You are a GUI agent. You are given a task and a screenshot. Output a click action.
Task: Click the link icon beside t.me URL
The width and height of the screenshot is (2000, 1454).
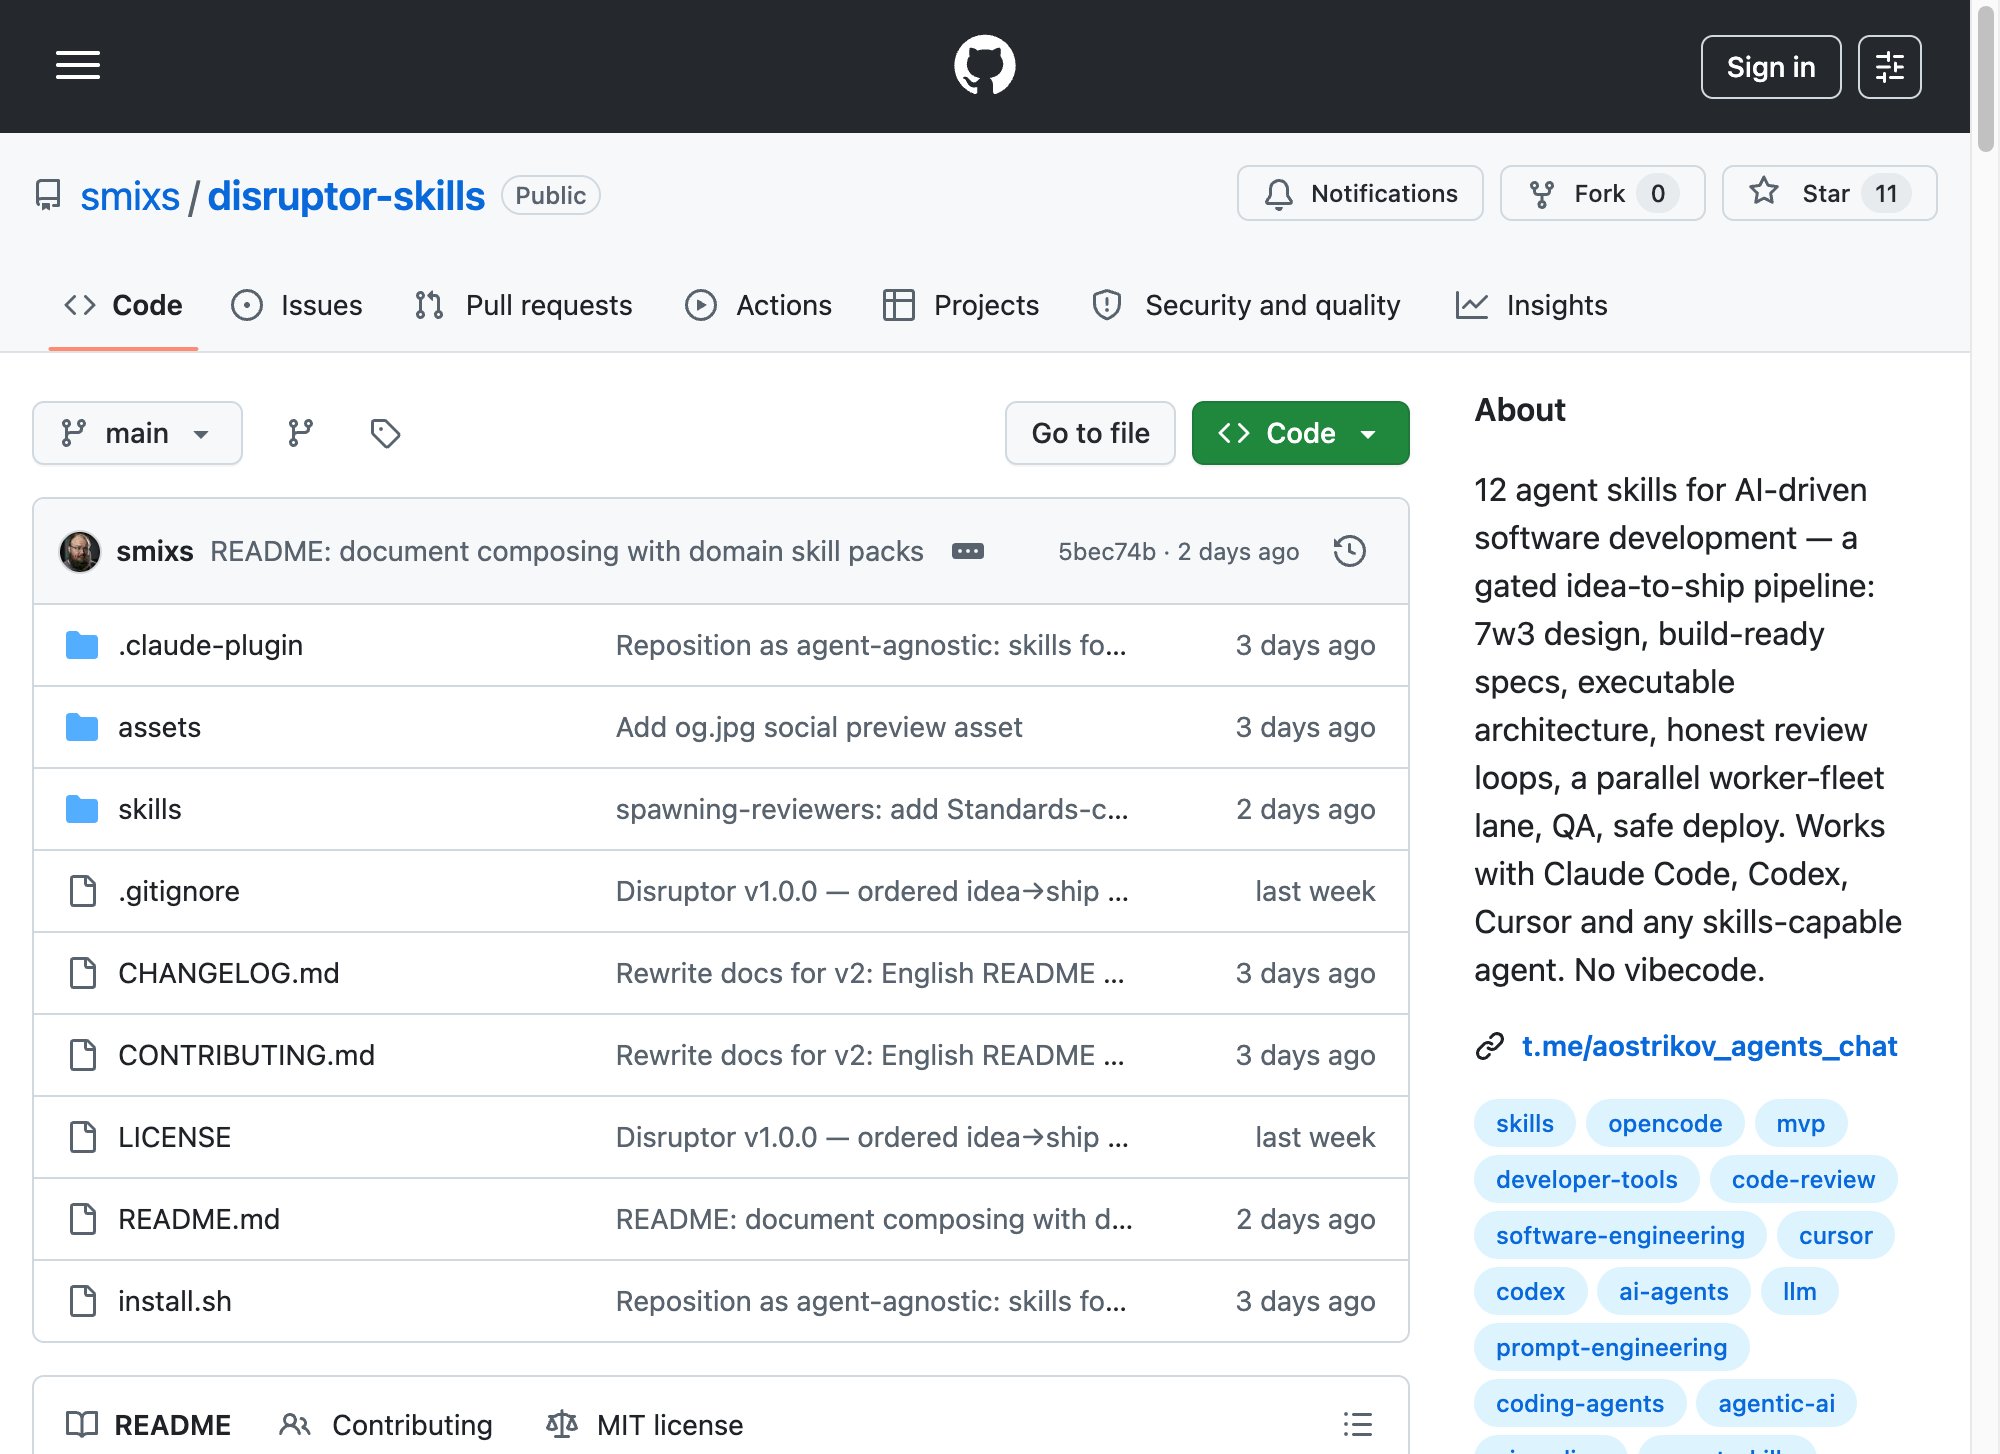pyautogui.click(x=1490, y=1046)
